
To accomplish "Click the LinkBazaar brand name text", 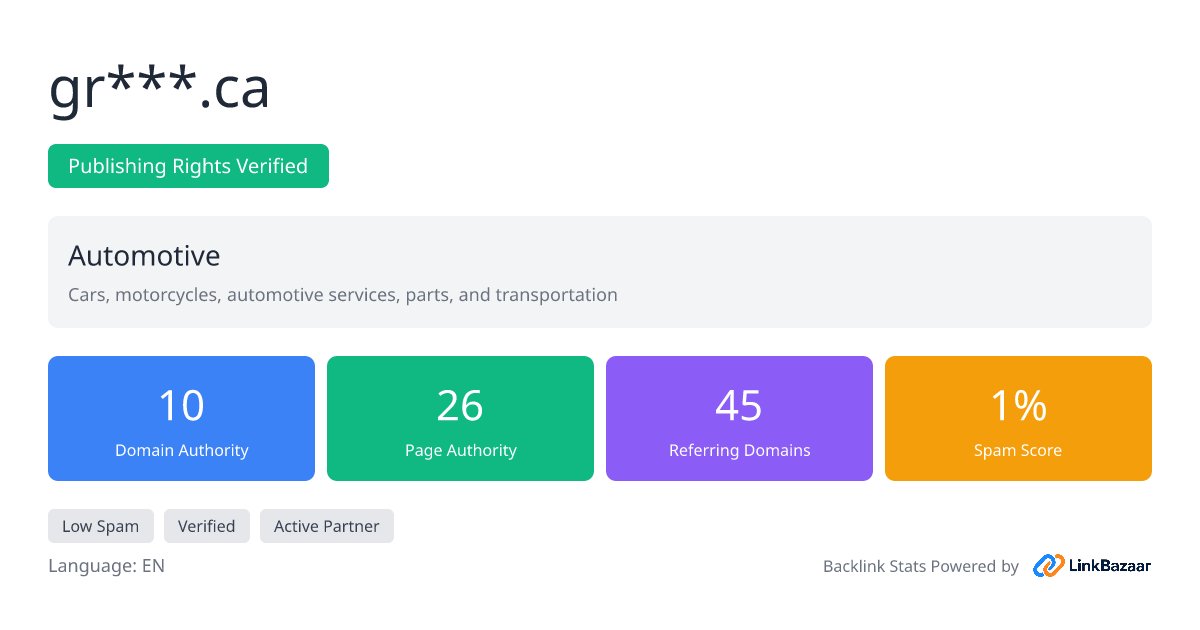I will click(x=1111, y=566).
